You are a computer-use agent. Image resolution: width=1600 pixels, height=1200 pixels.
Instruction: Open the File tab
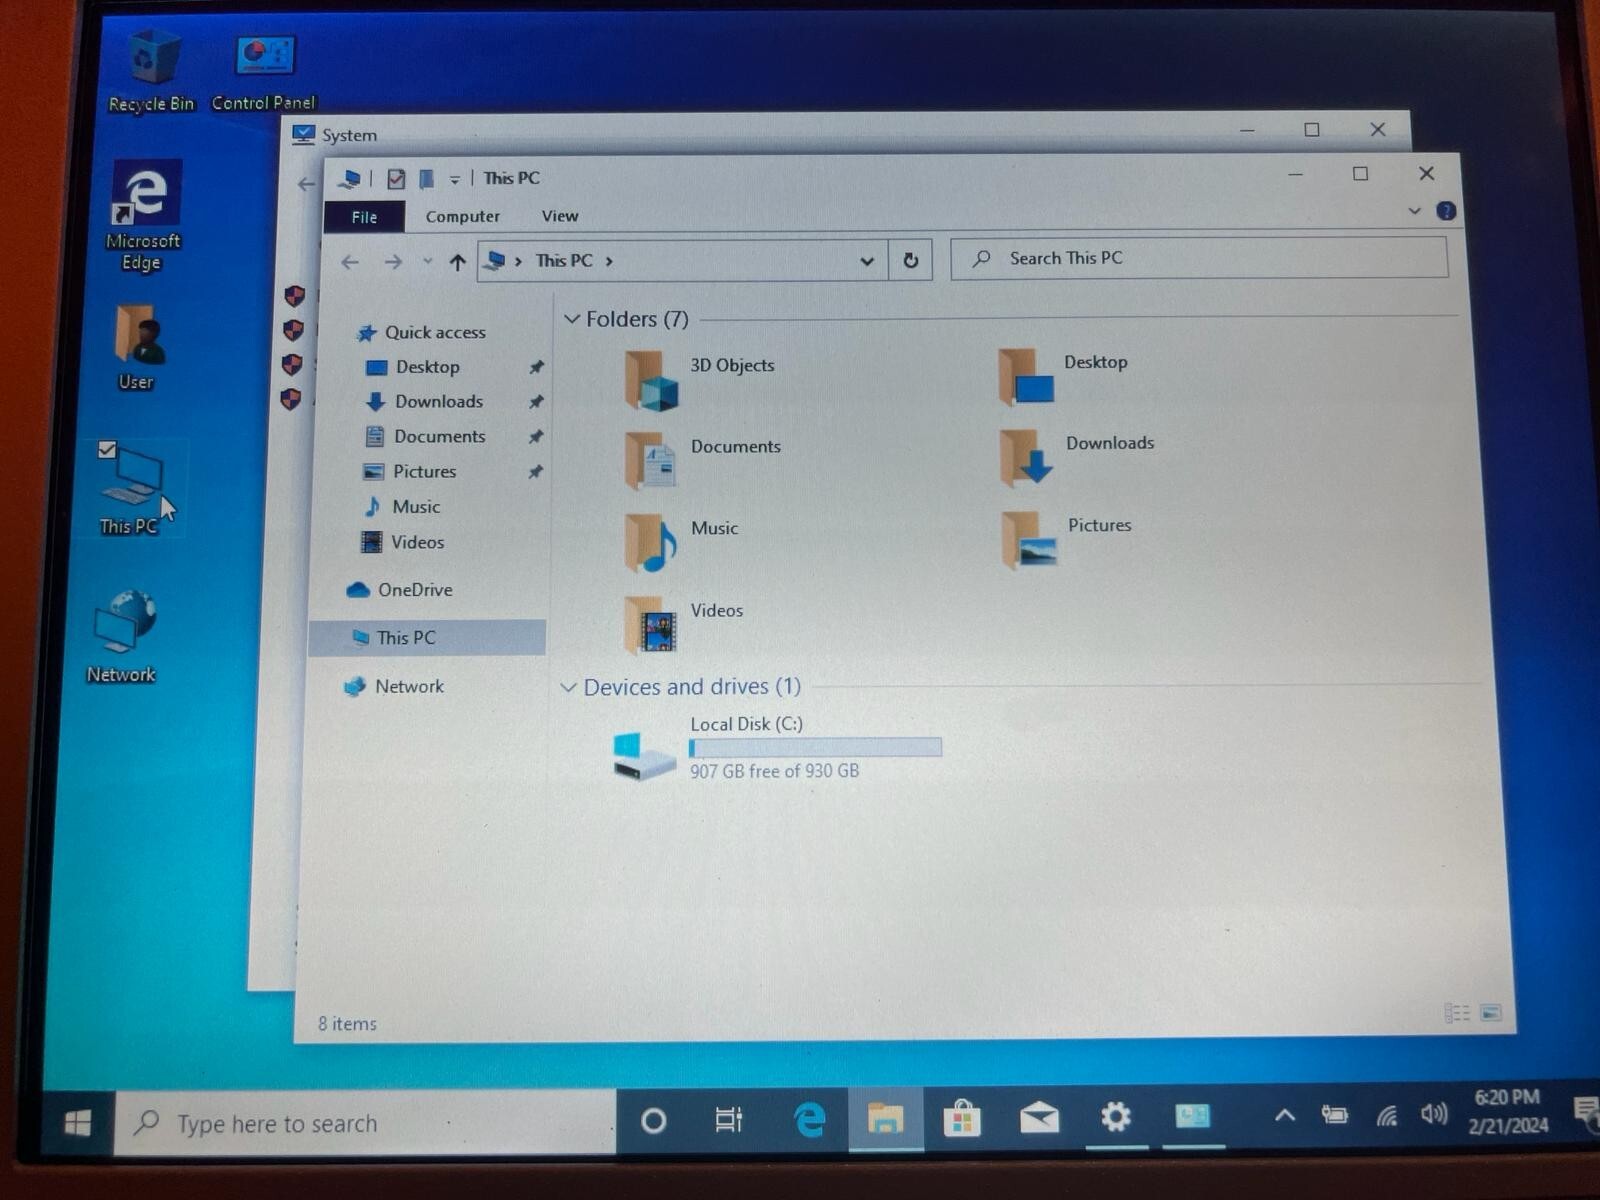[364, 217]
